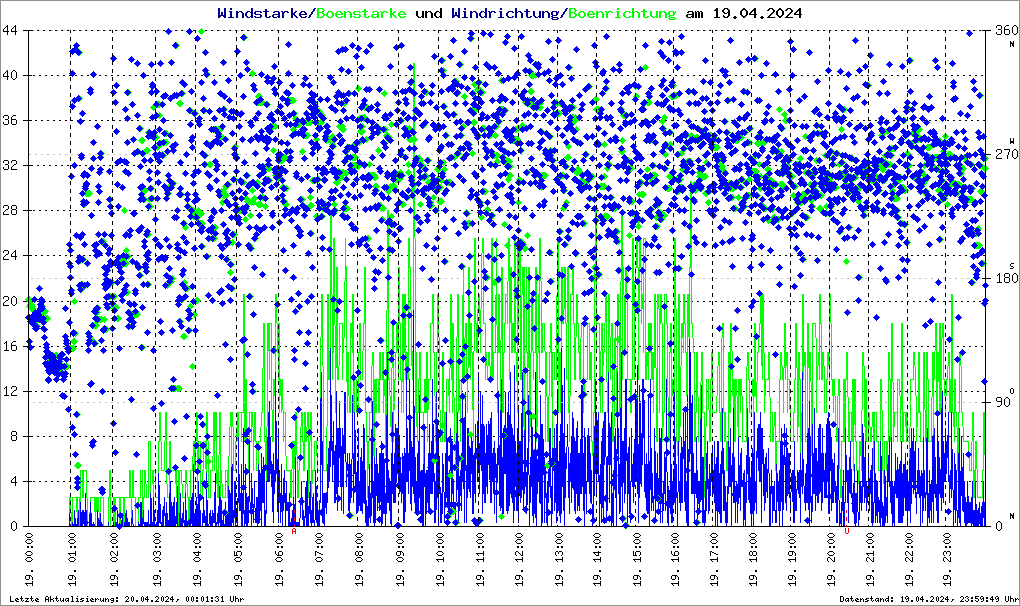This screenshot has width=1020, height=606.
Task: Click left axis value 24
Action: coord(10,256)
